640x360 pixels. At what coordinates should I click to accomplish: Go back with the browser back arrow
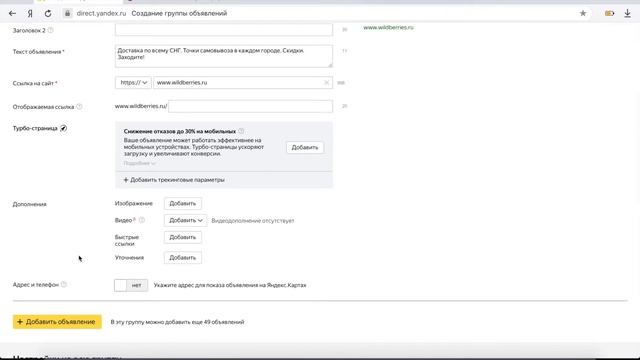point(12,13)
